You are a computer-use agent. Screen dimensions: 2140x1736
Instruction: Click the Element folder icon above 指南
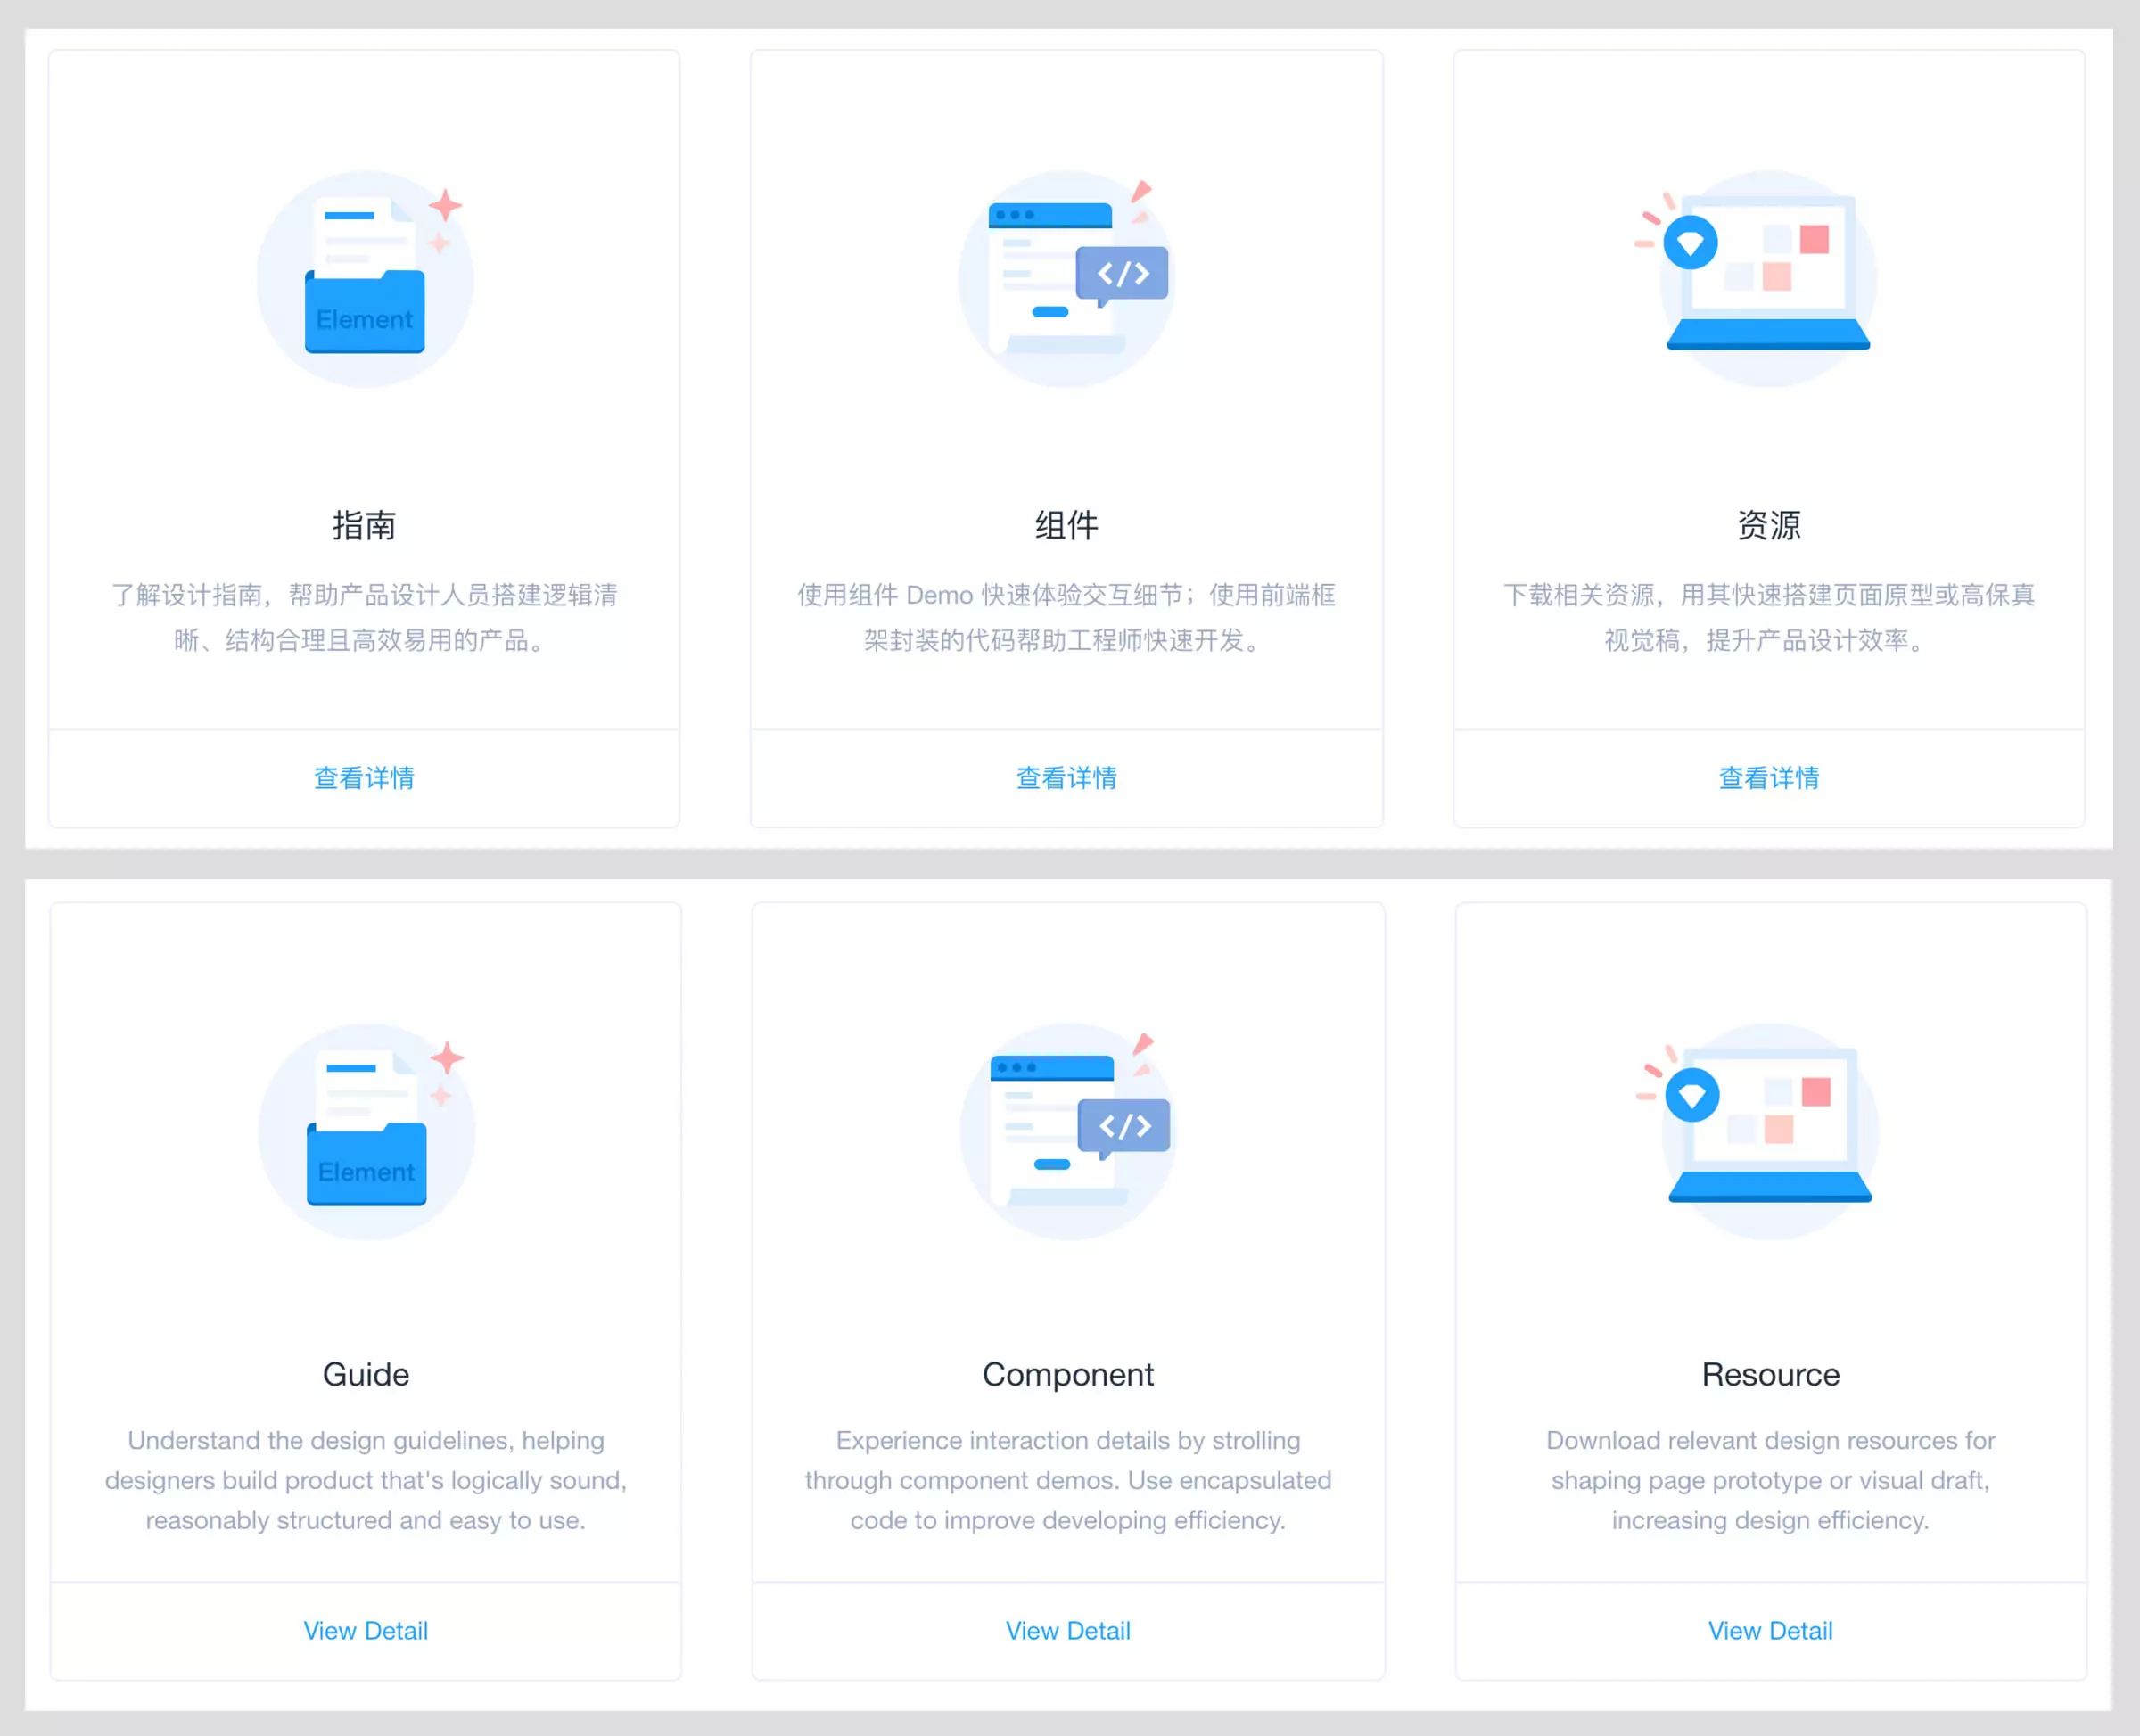pyautogui.click(x=365, y=278)
